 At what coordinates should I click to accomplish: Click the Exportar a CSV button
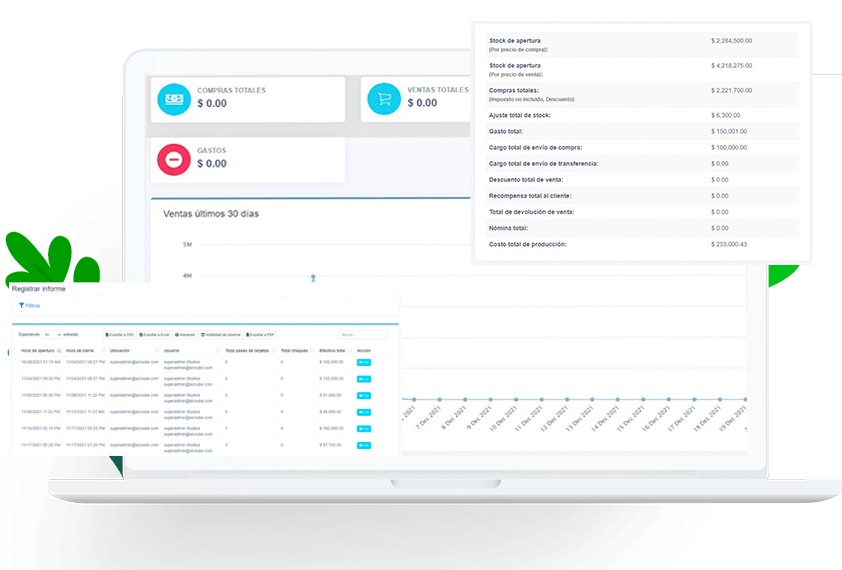[120, 334]
